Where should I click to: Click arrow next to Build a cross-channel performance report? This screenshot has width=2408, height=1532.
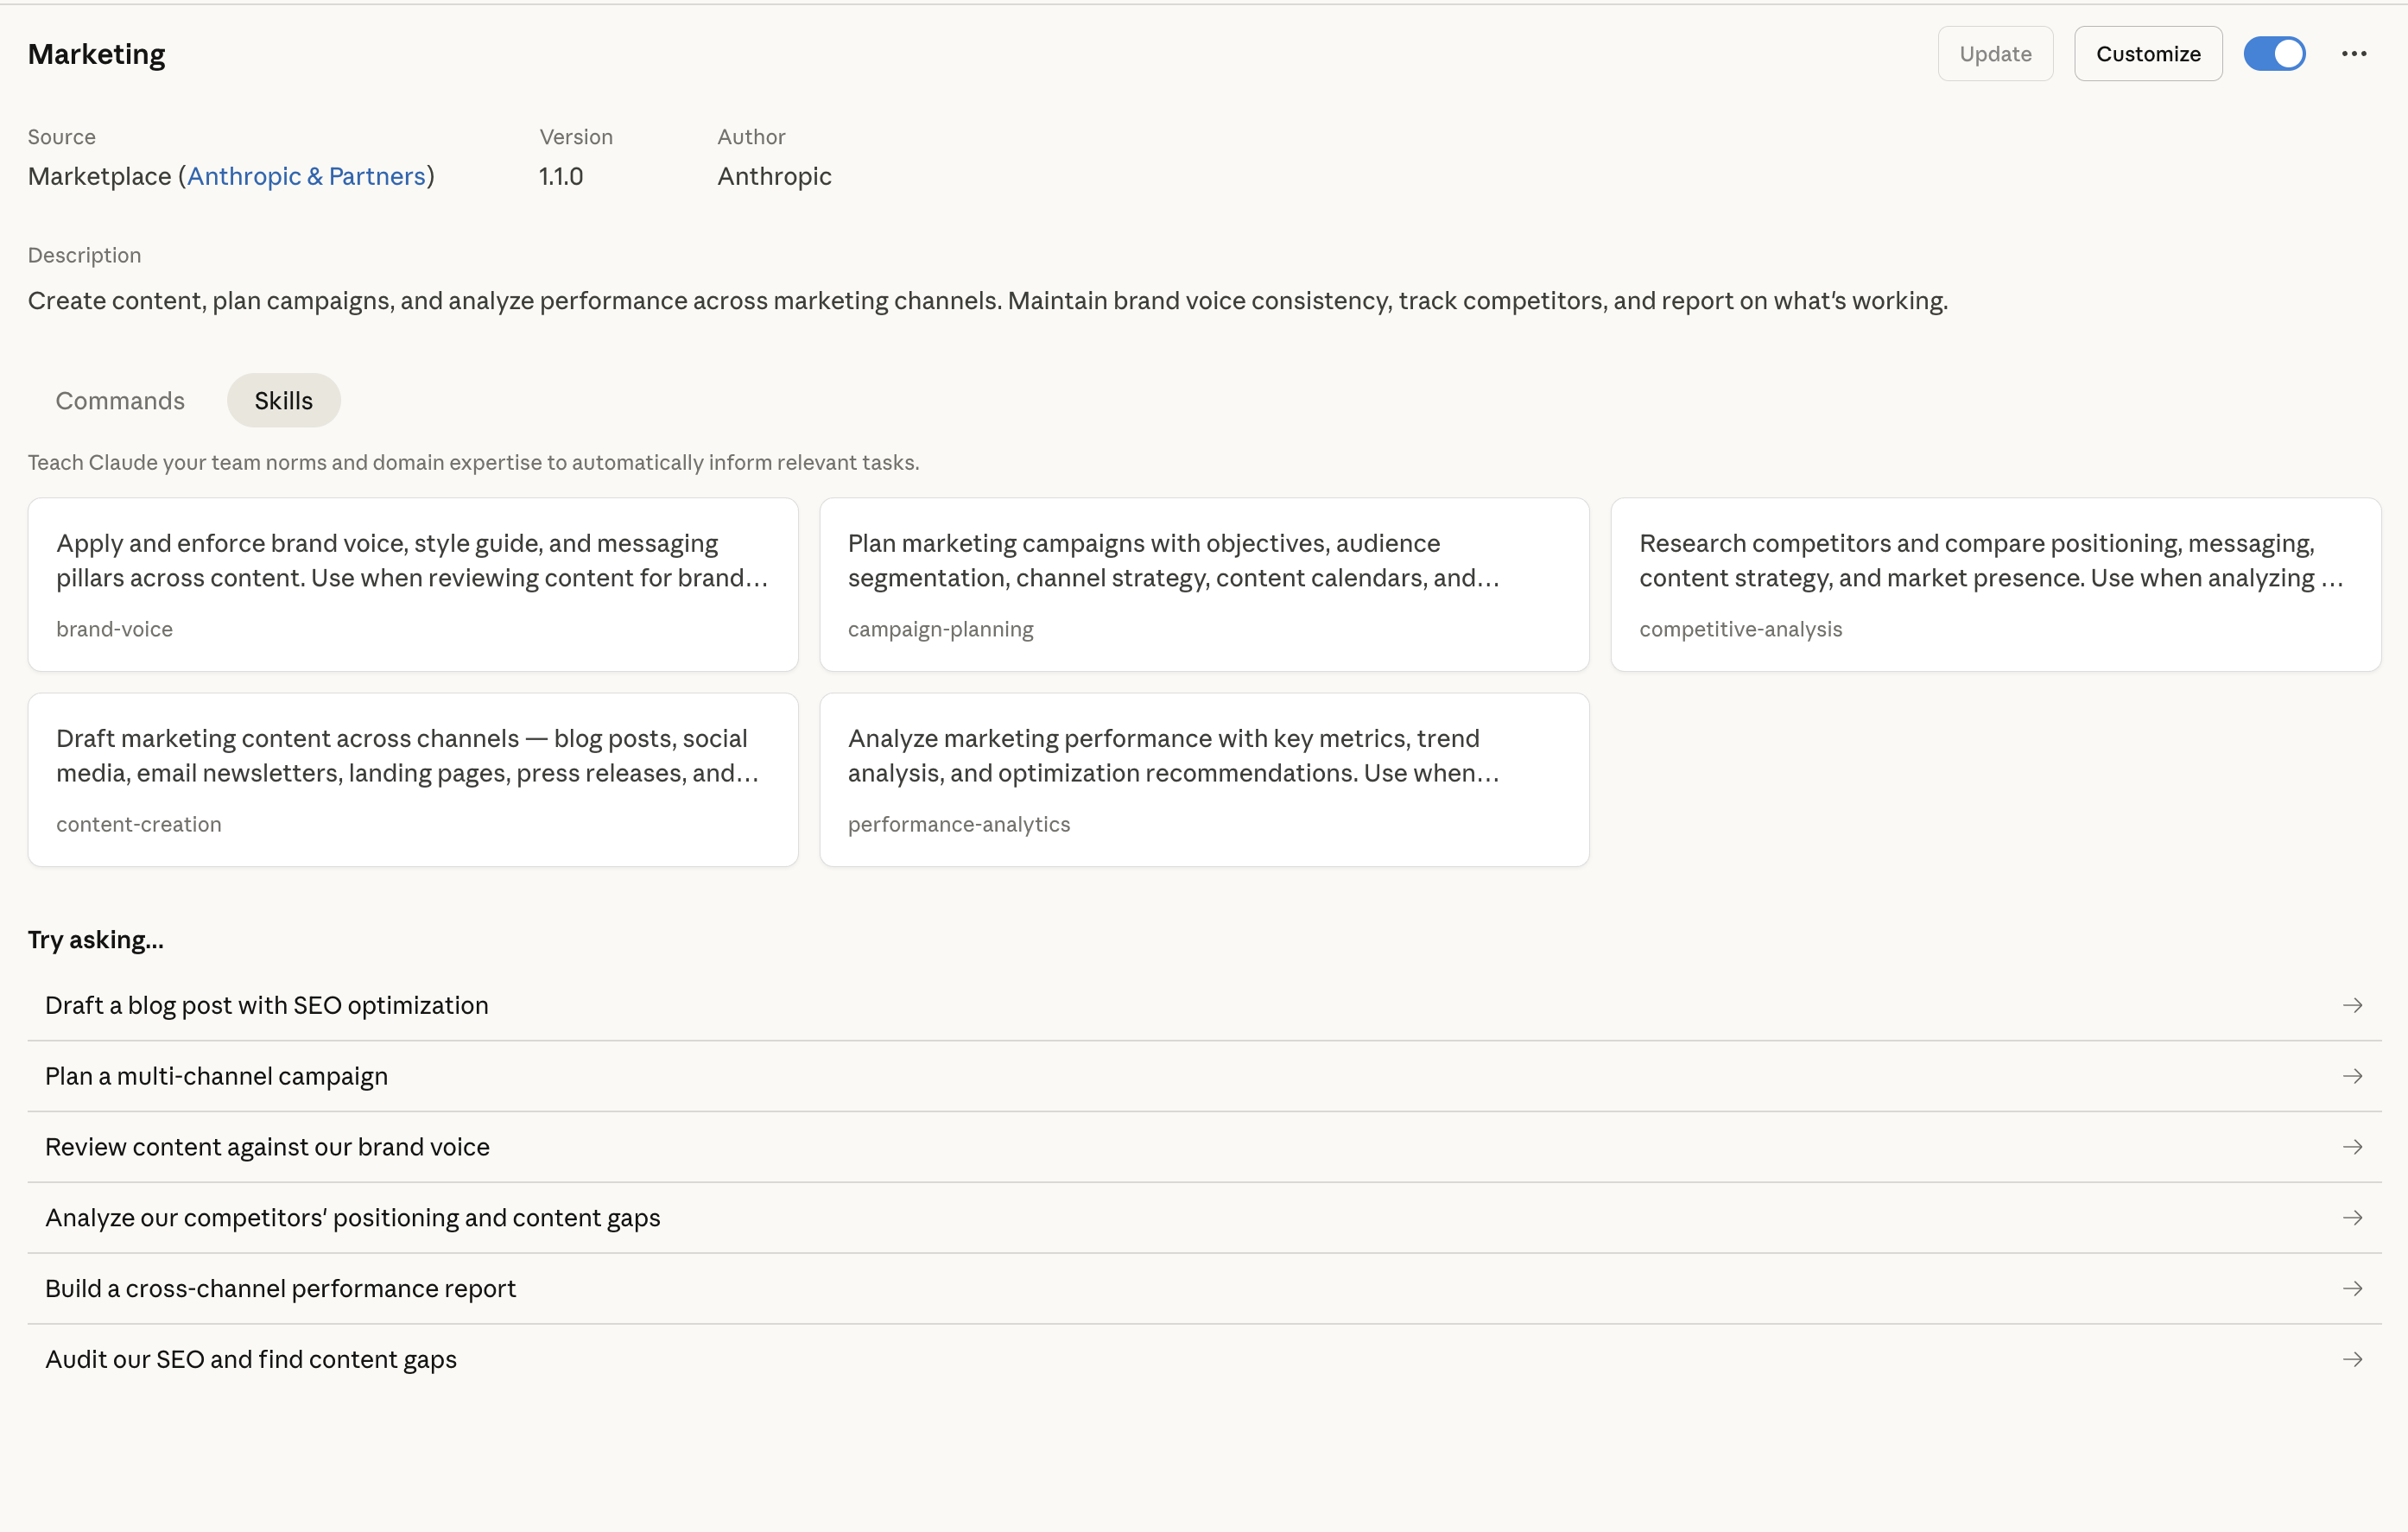(2352, 1289)
